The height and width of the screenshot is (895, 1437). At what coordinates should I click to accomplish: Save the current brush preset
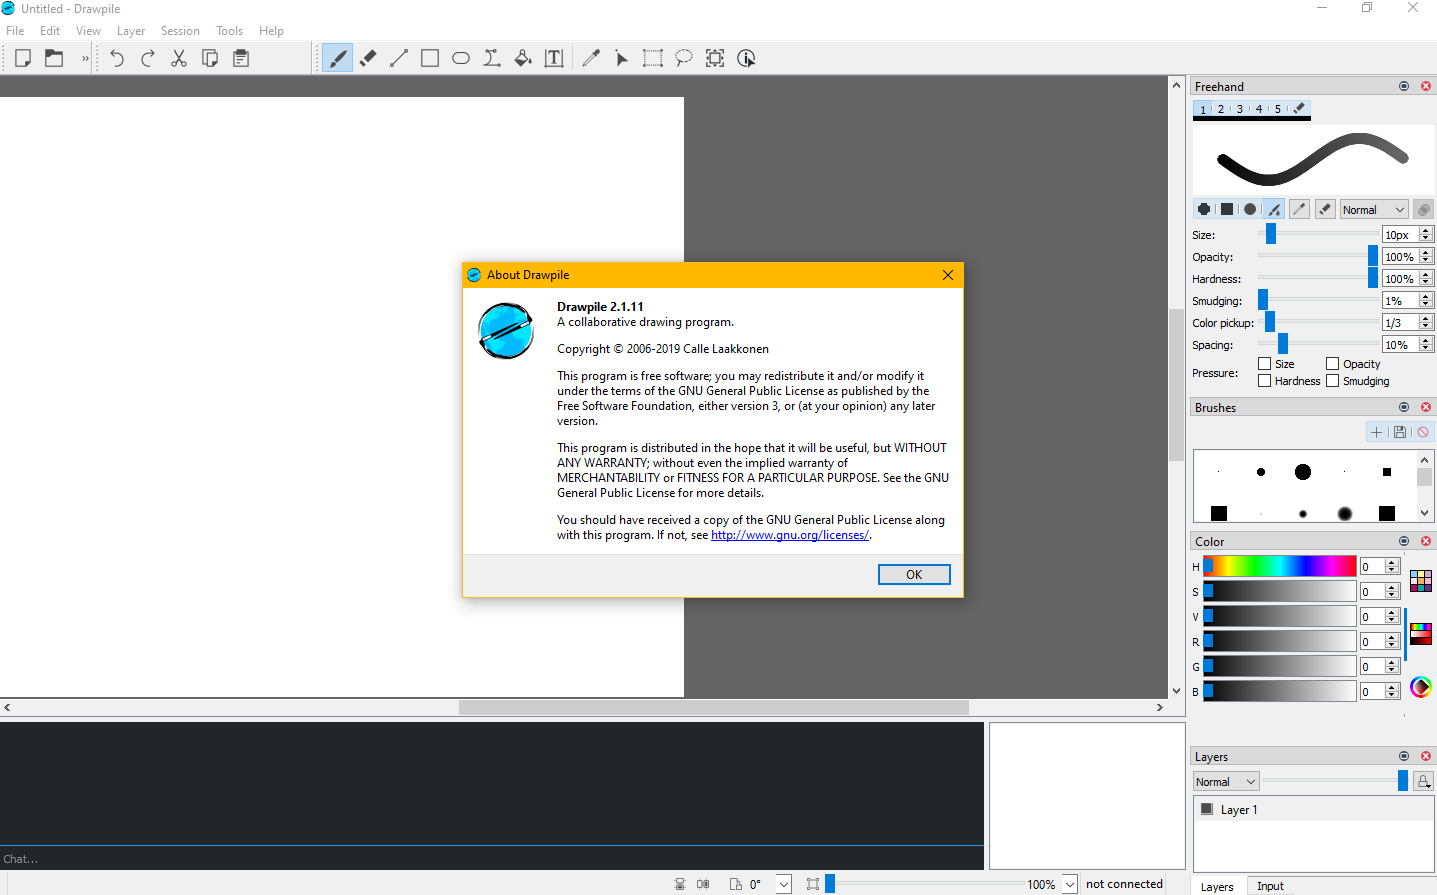tap(1400, 432)
